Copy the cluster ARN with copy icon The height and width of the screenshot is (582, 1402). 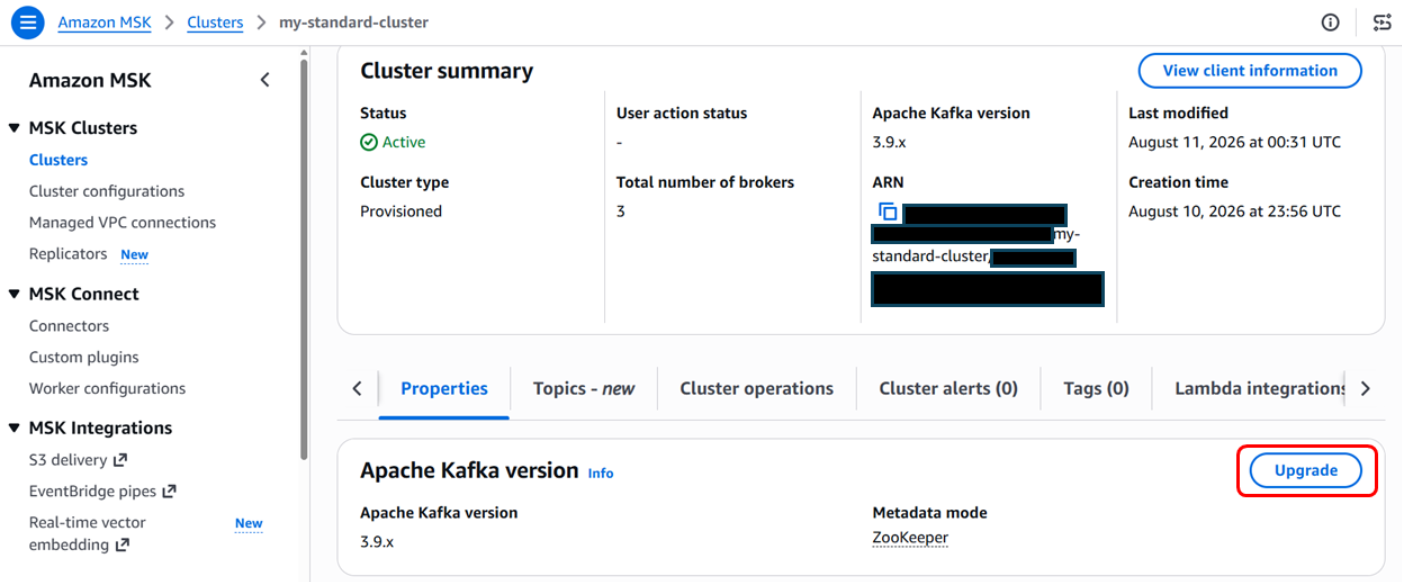(887, 212)
